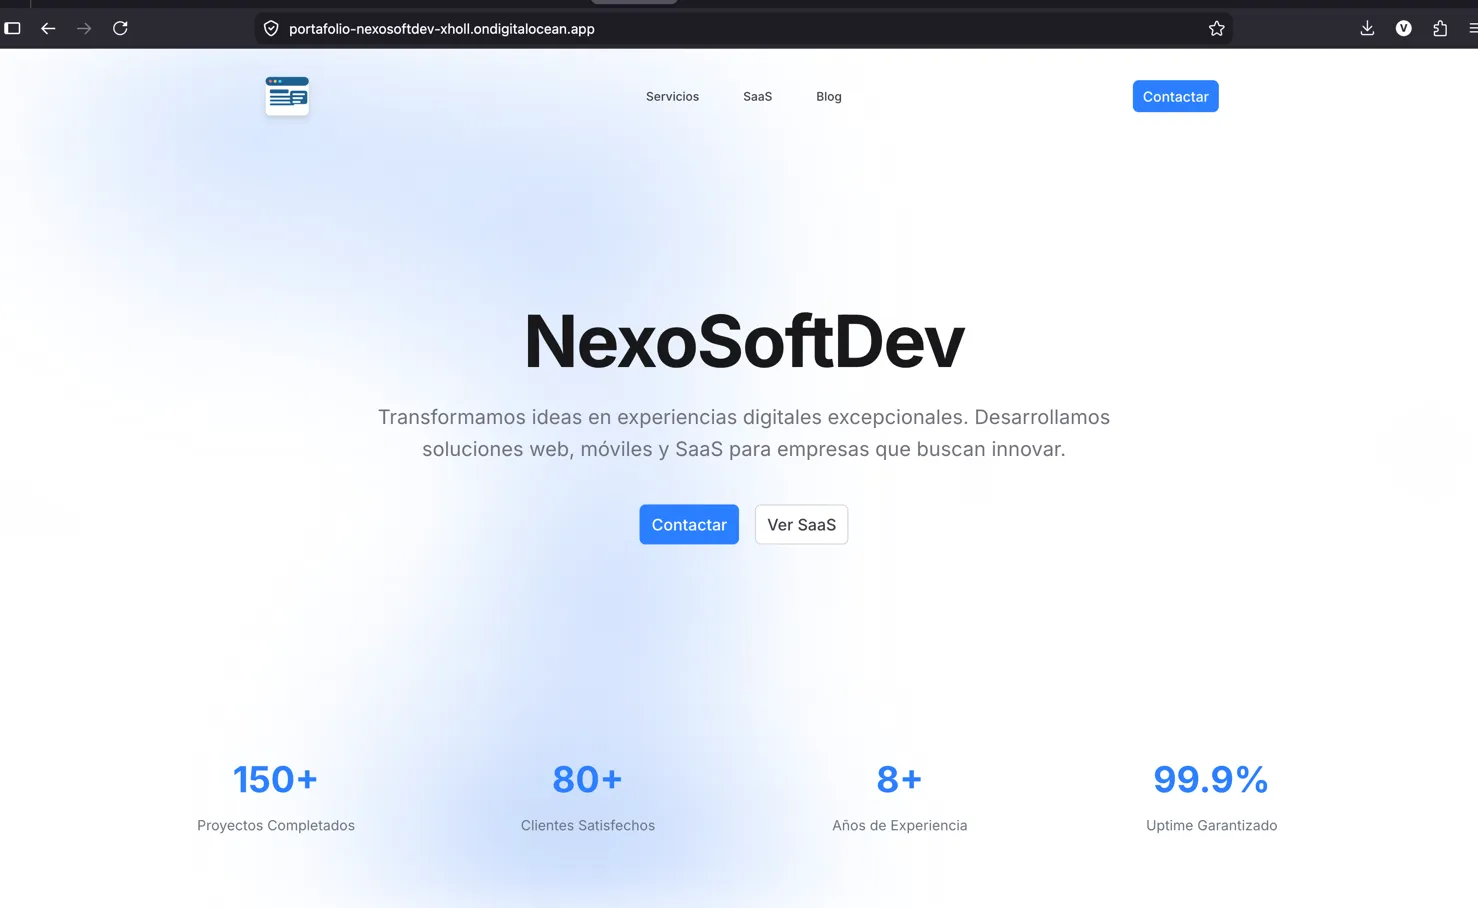The height and width of the screenshot is (908, 1478).
Task: Click the Clientes Satisfechos label
Action: (x=588, y=825)
